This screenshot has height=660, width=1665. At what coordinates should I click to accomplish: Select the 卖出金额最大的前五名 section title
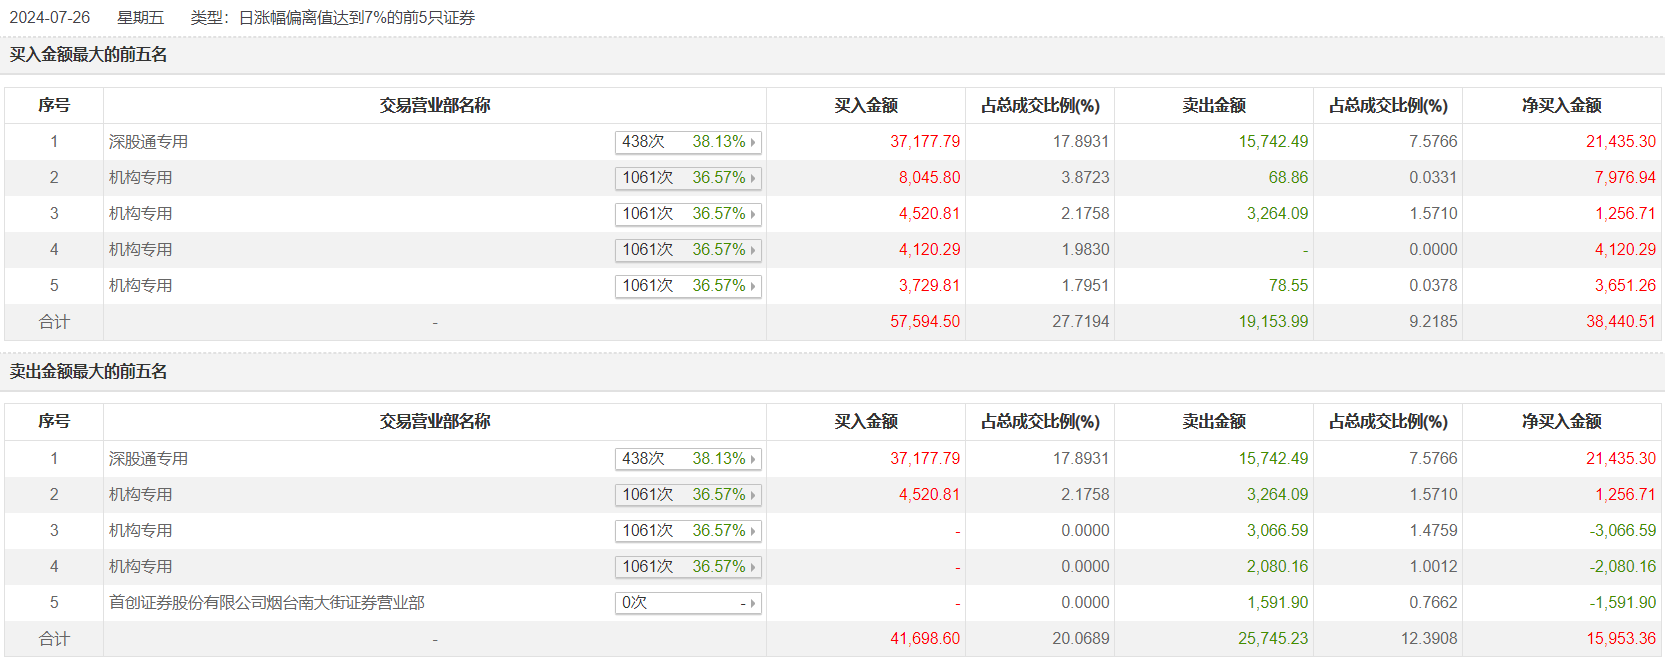(88, 372)
